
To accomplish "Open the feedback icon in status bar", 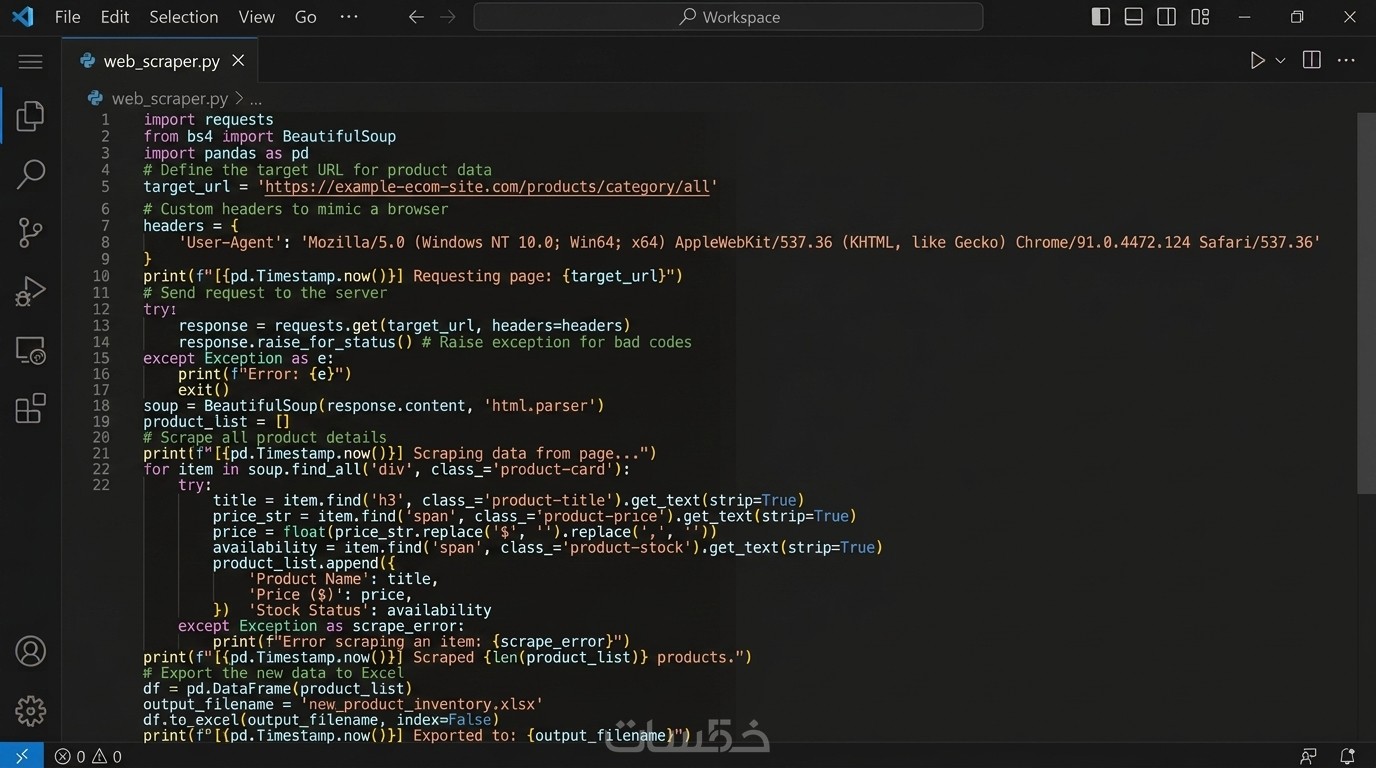I will (x=1308, y=756).
